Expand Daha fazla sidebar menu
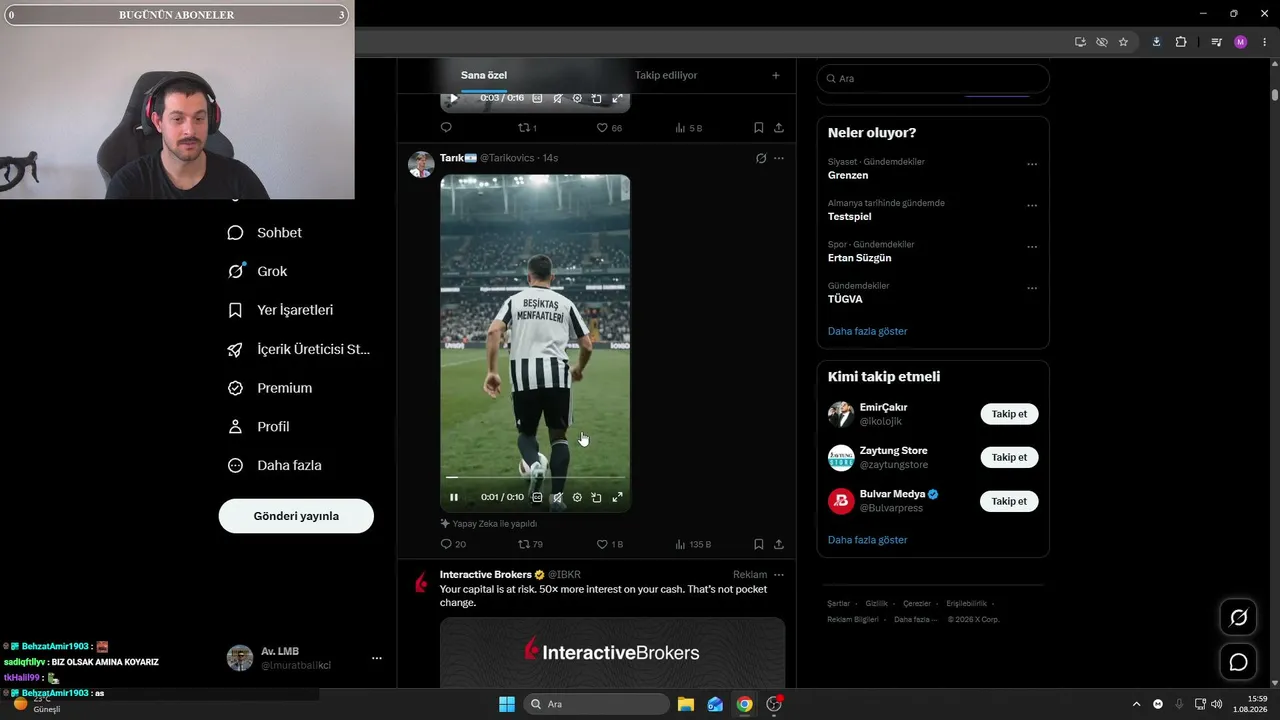The width and height of the screenshot is (1280, 720). [x=274, y=465]
